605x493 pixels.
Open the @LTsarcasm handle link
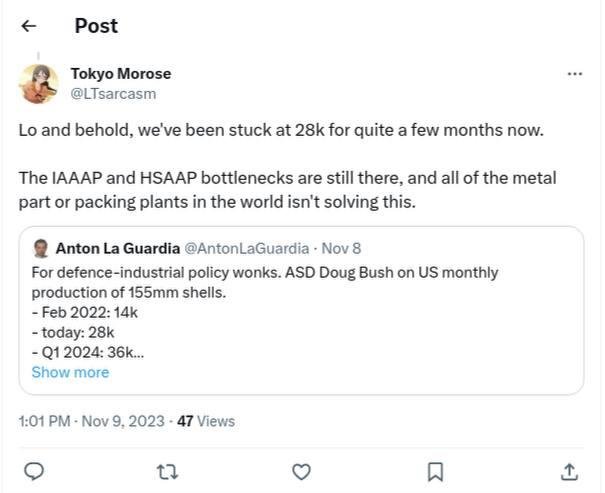point(113,93)
